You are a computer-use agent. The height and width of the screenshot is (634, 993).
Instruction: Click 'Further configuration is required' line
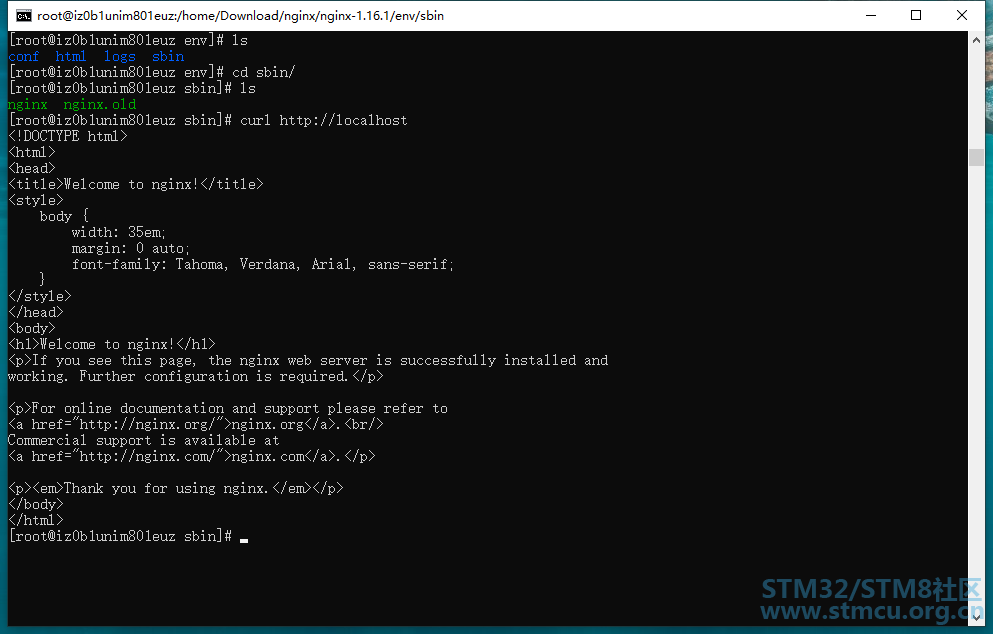tap(196, 376)
